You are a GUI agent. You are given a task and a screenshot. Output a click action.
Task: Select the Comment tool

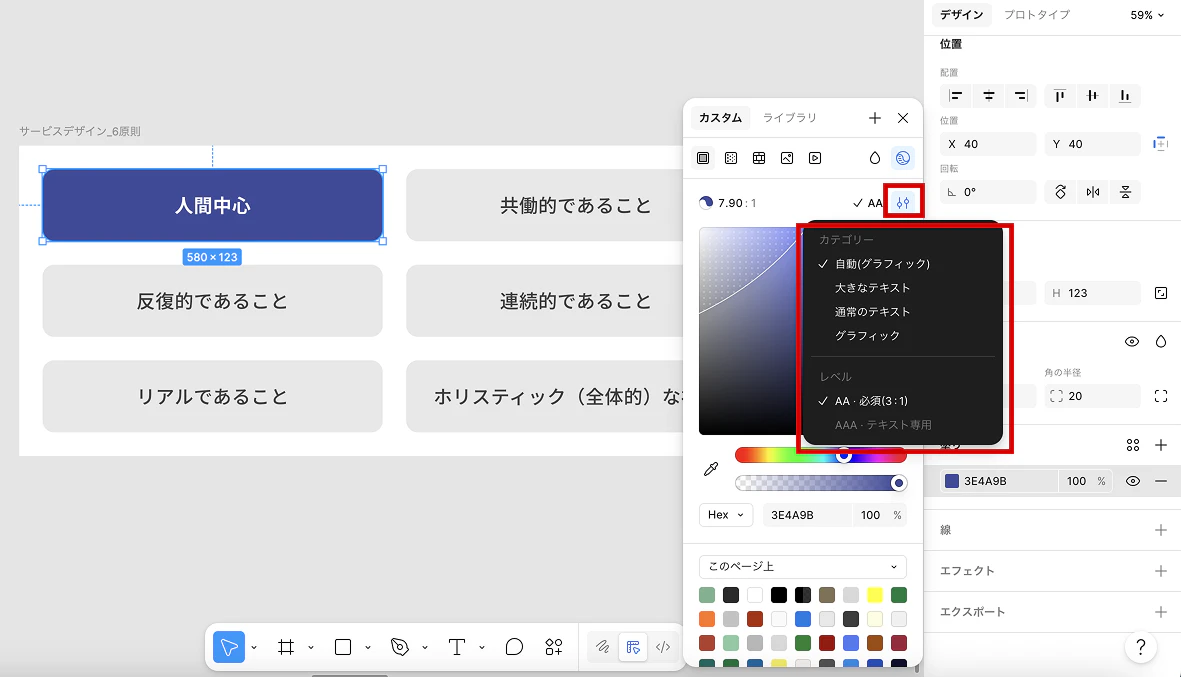pyautogui.click(x=514, y=647)
